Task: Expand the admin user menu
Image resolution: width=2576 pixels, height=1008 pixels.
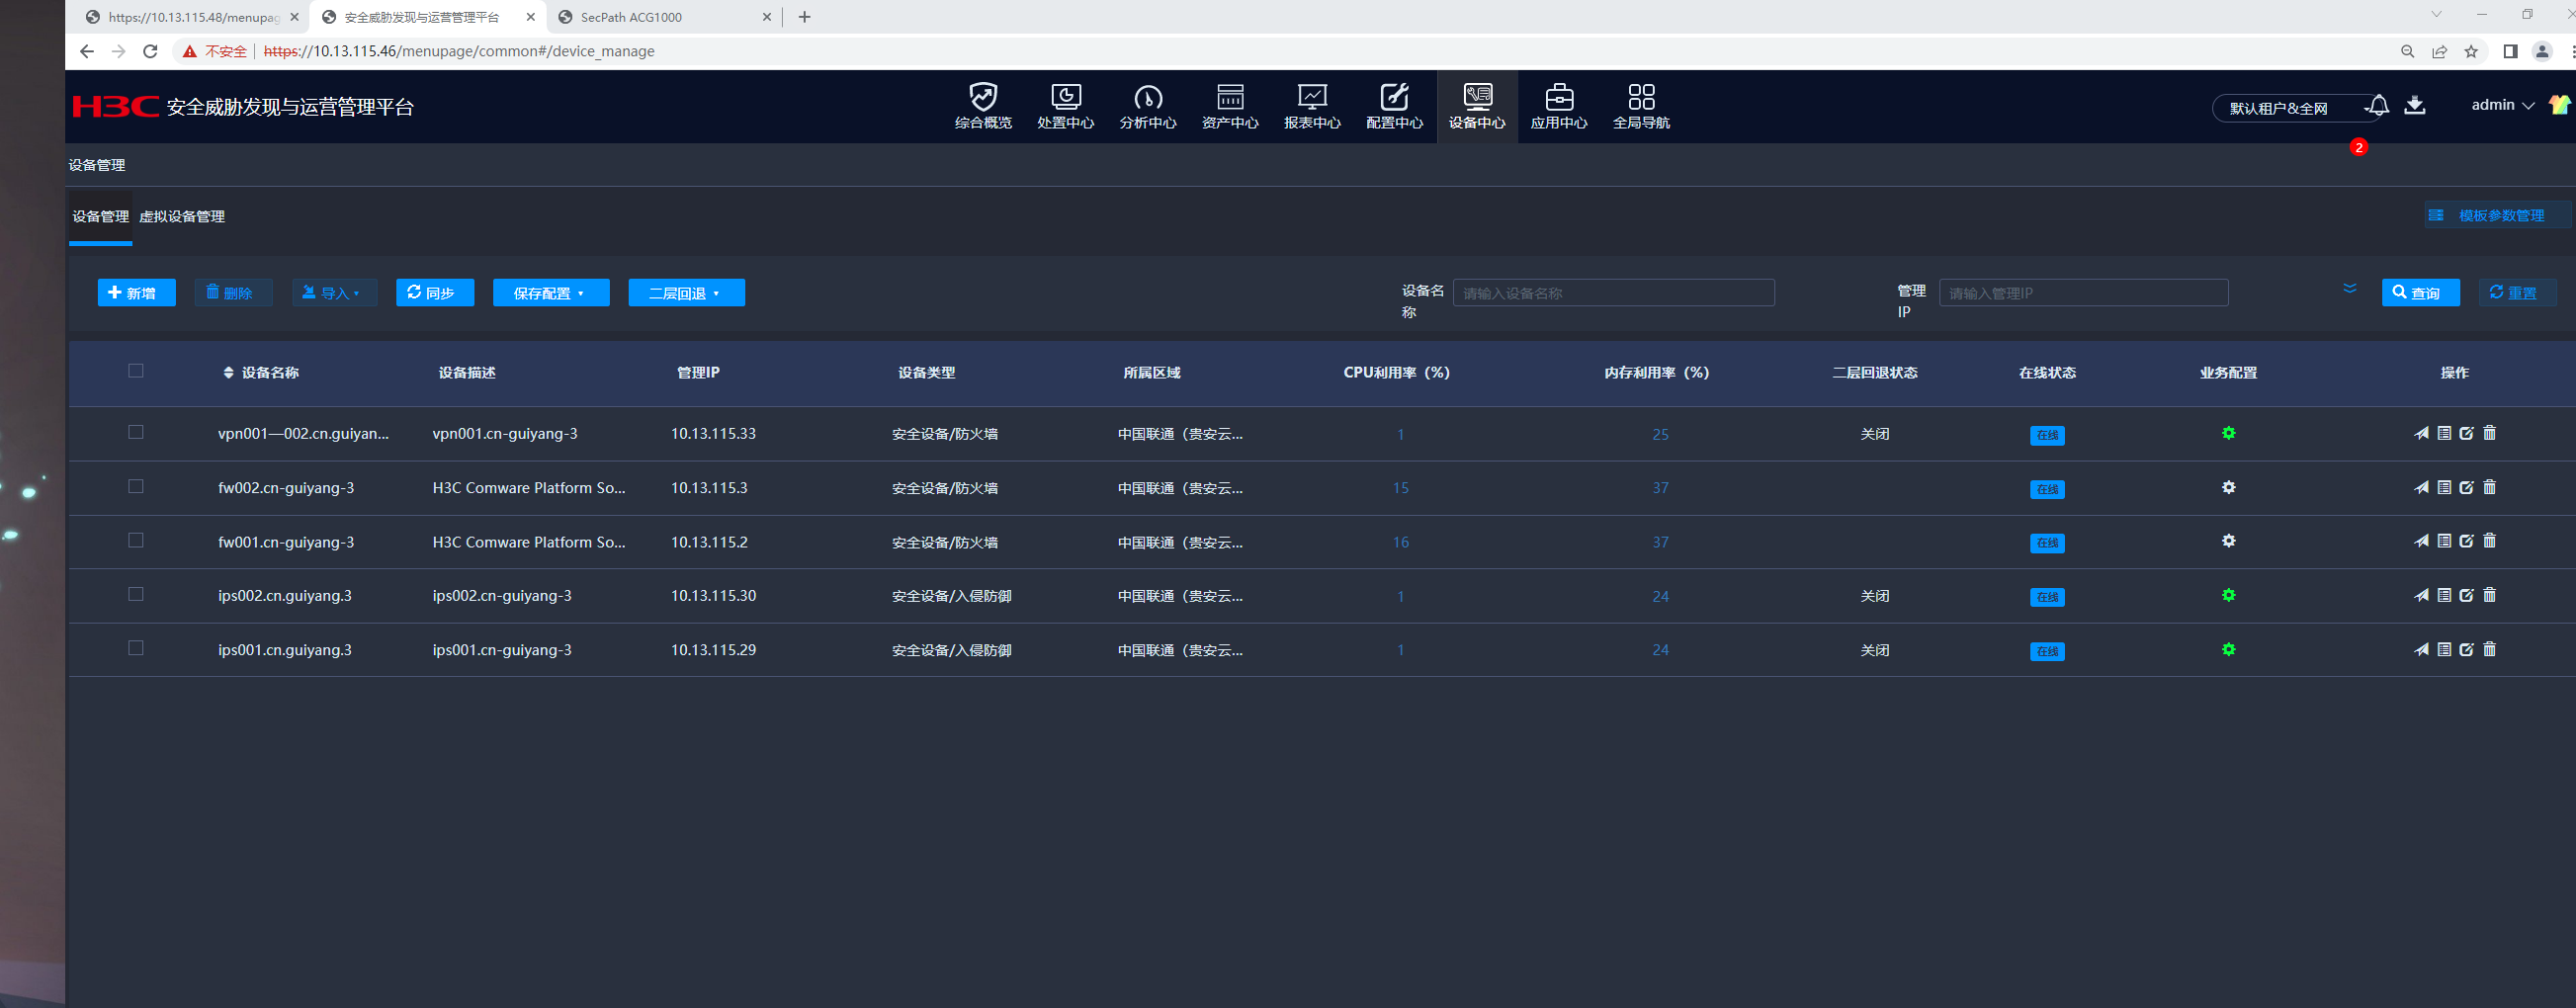Action: click(x=2502, y=105)
